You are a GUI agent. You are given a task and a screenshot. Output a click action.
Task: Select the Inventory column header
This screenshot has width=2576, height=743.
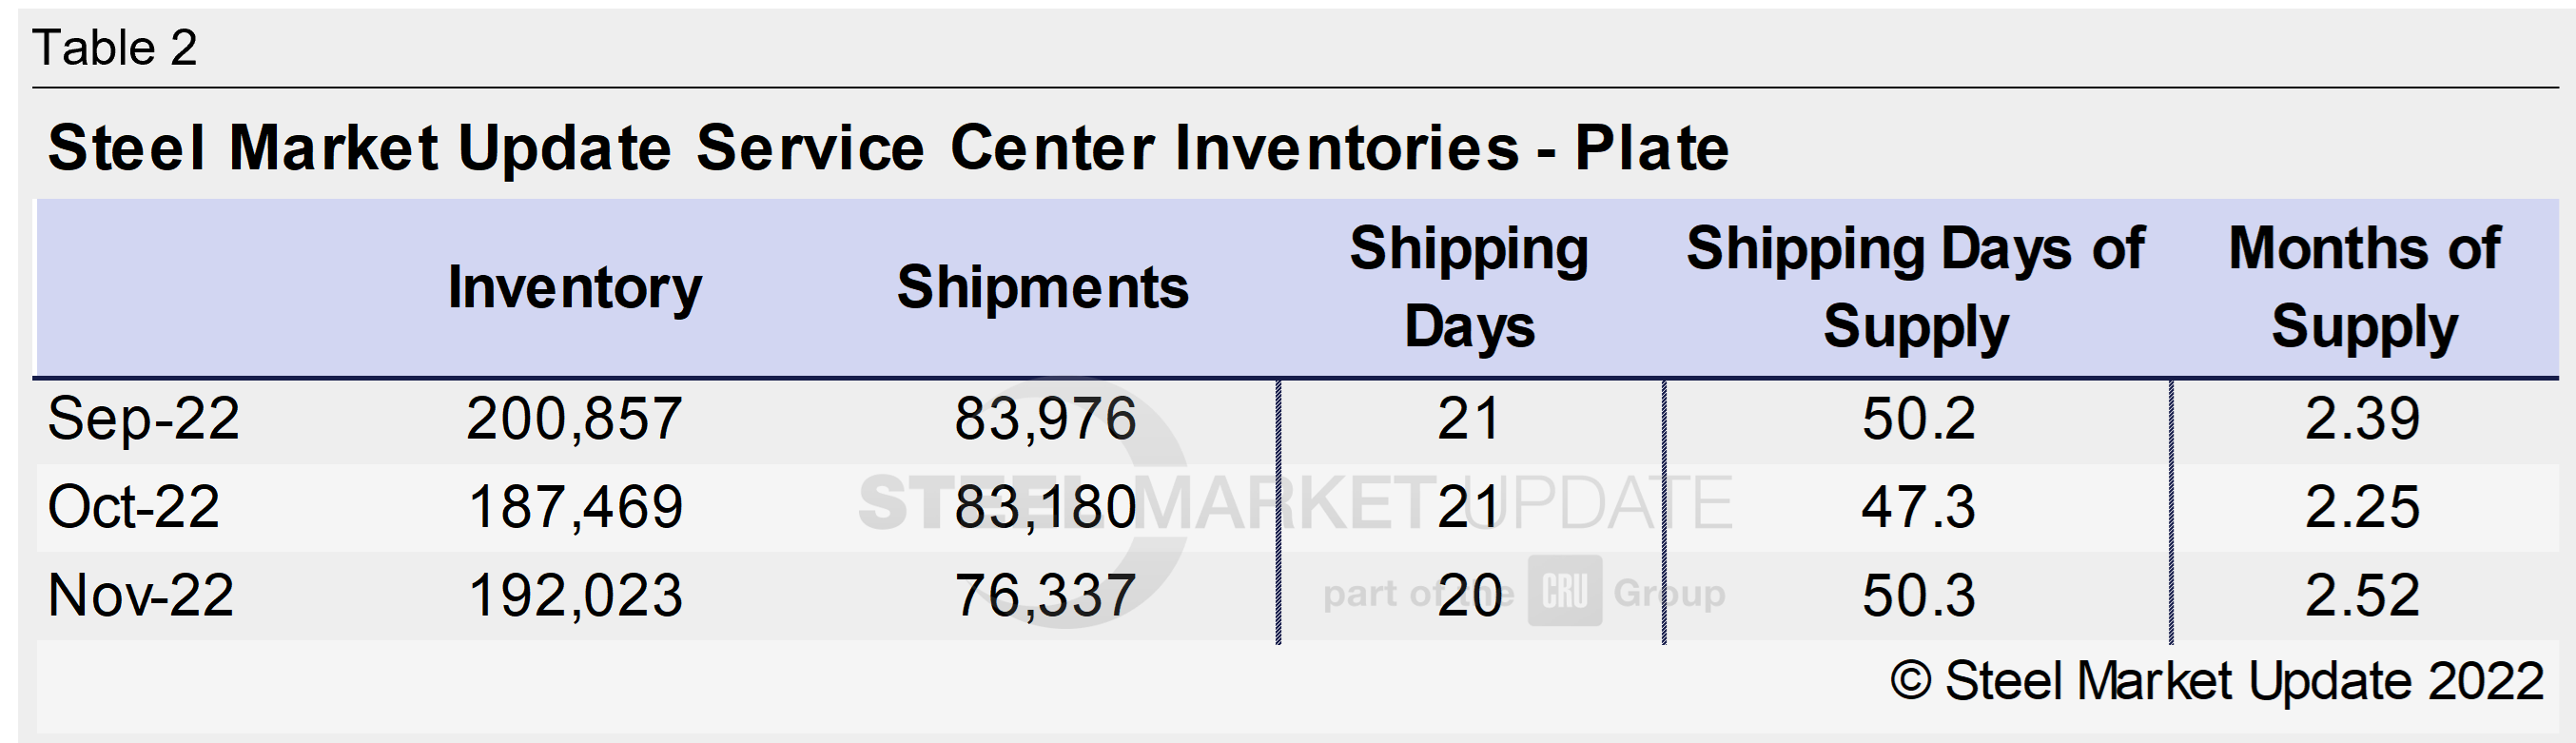coord(574,288)
